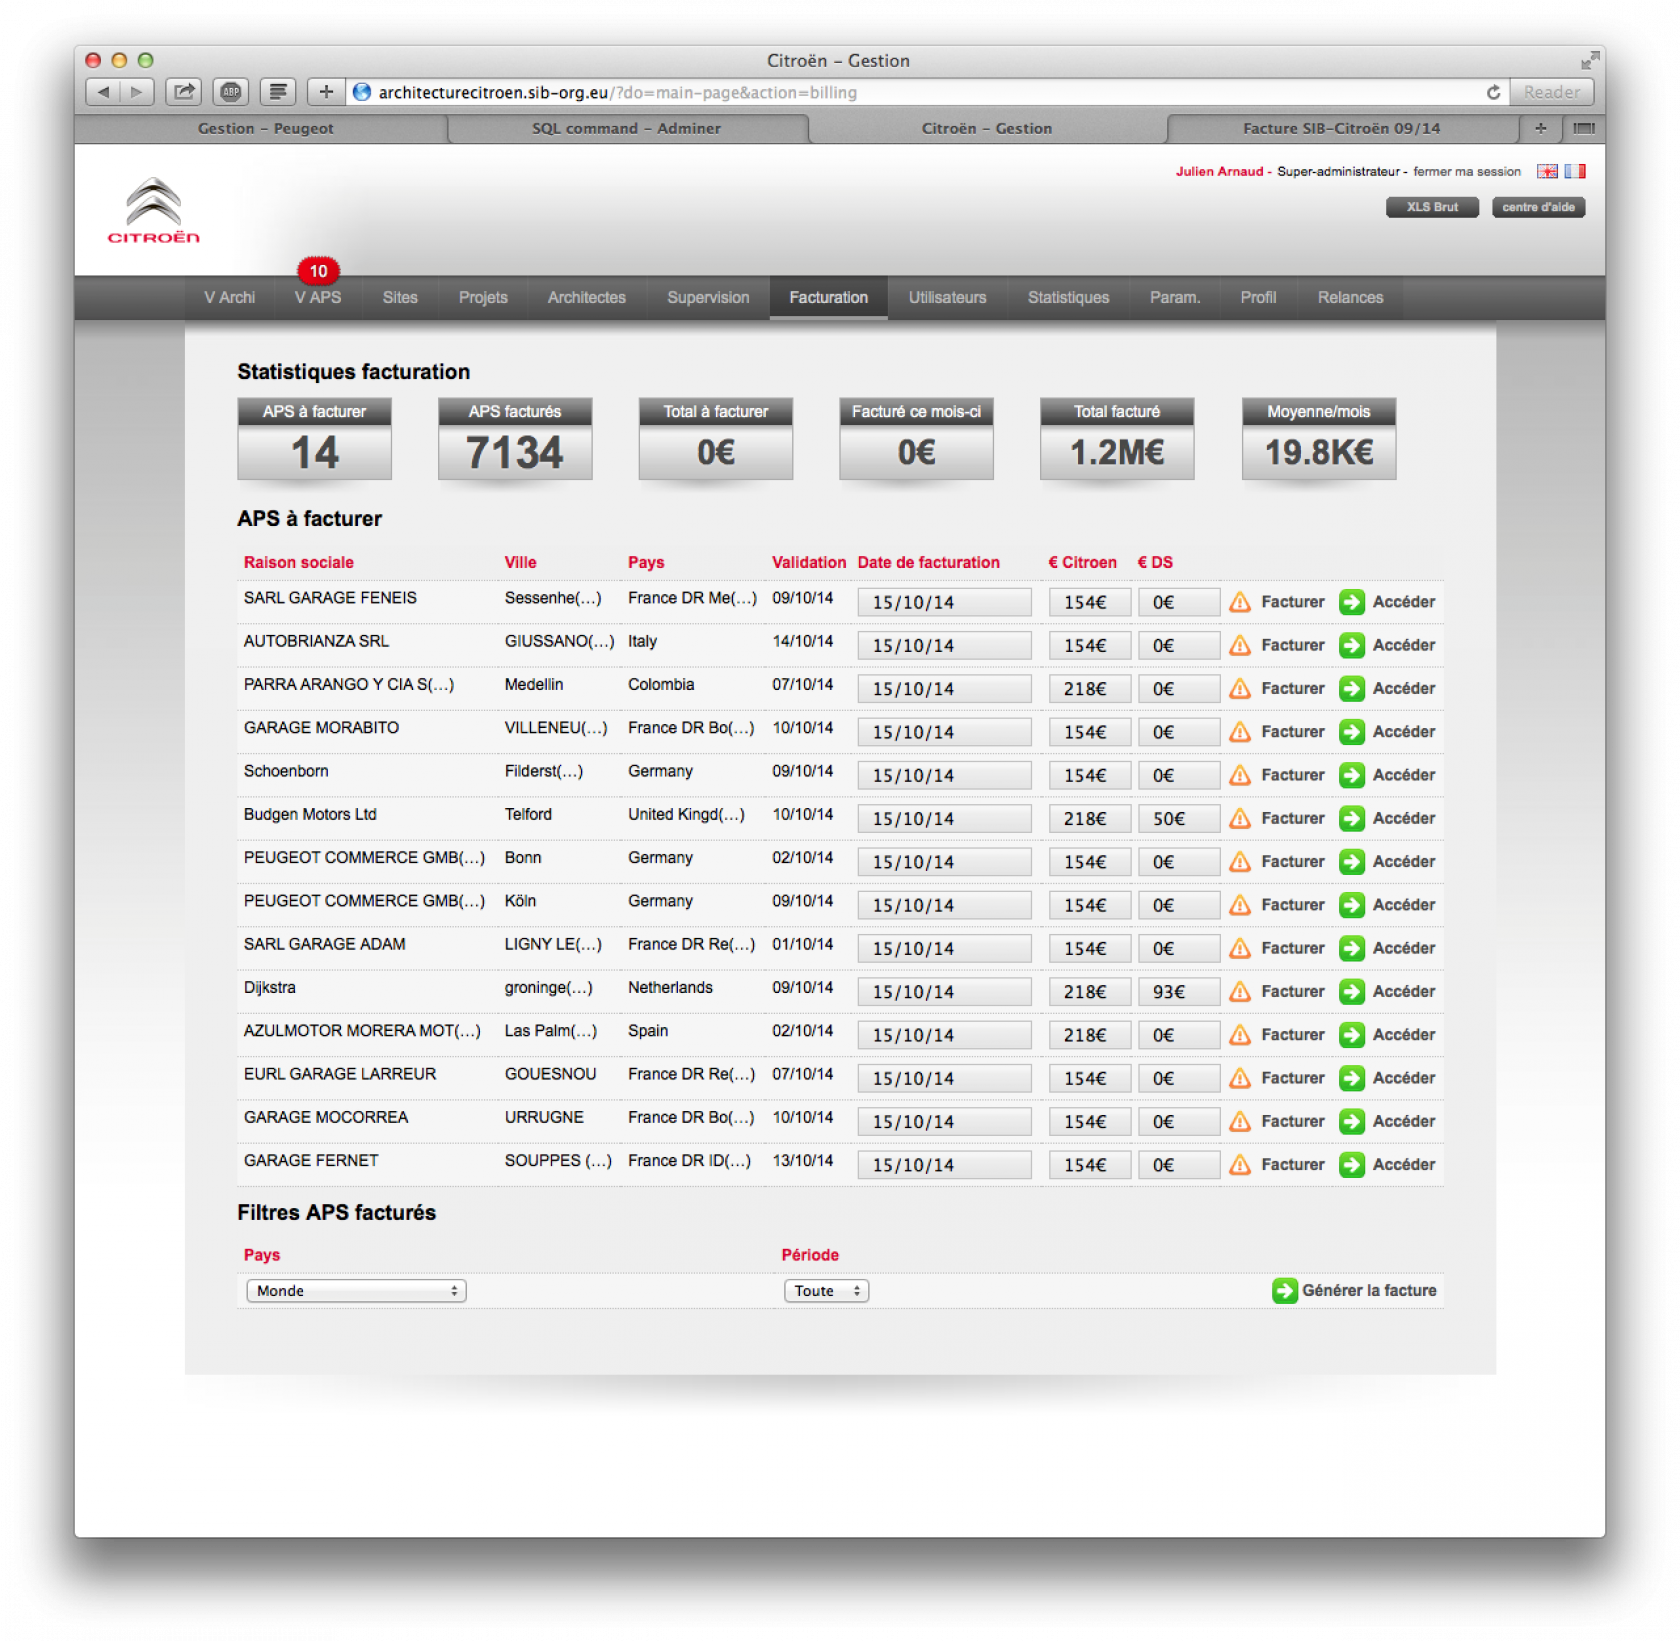Click green arrow for AUTOBRIANZA SRL row

[1352, 645]
